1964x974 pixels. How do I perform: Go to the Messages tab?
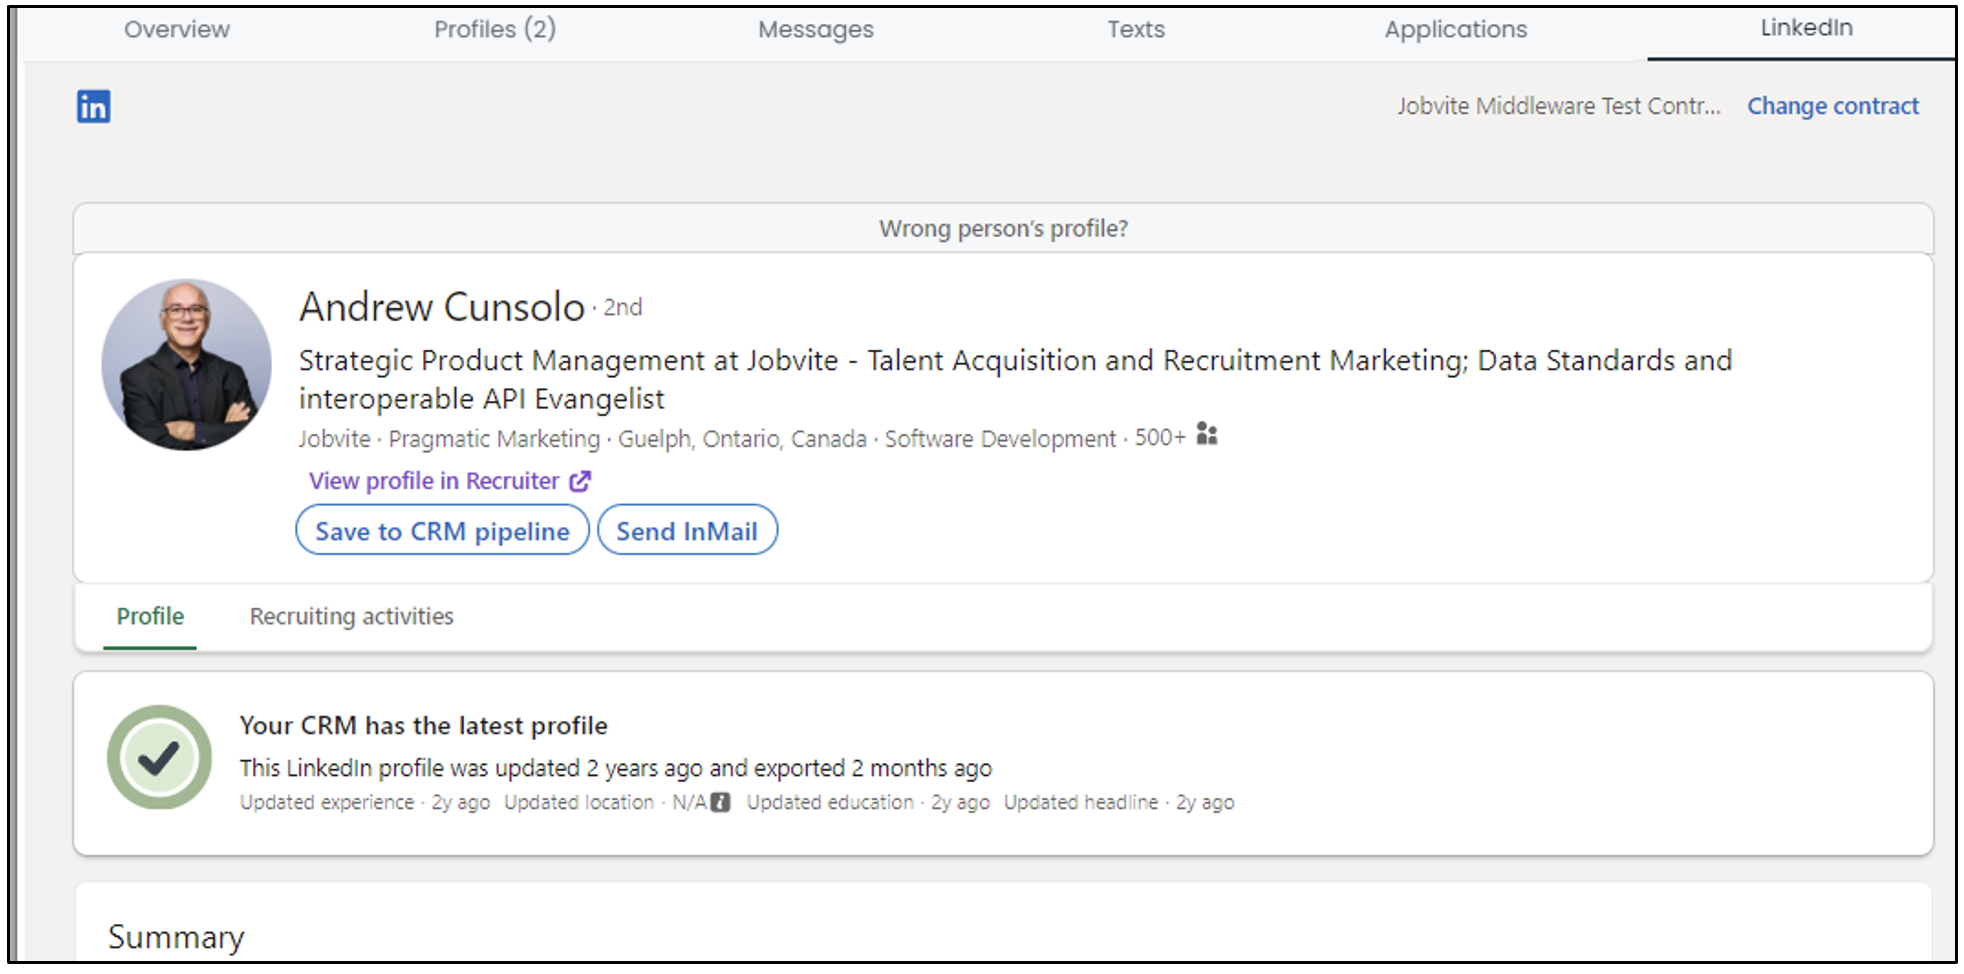(x=816, y=30)
